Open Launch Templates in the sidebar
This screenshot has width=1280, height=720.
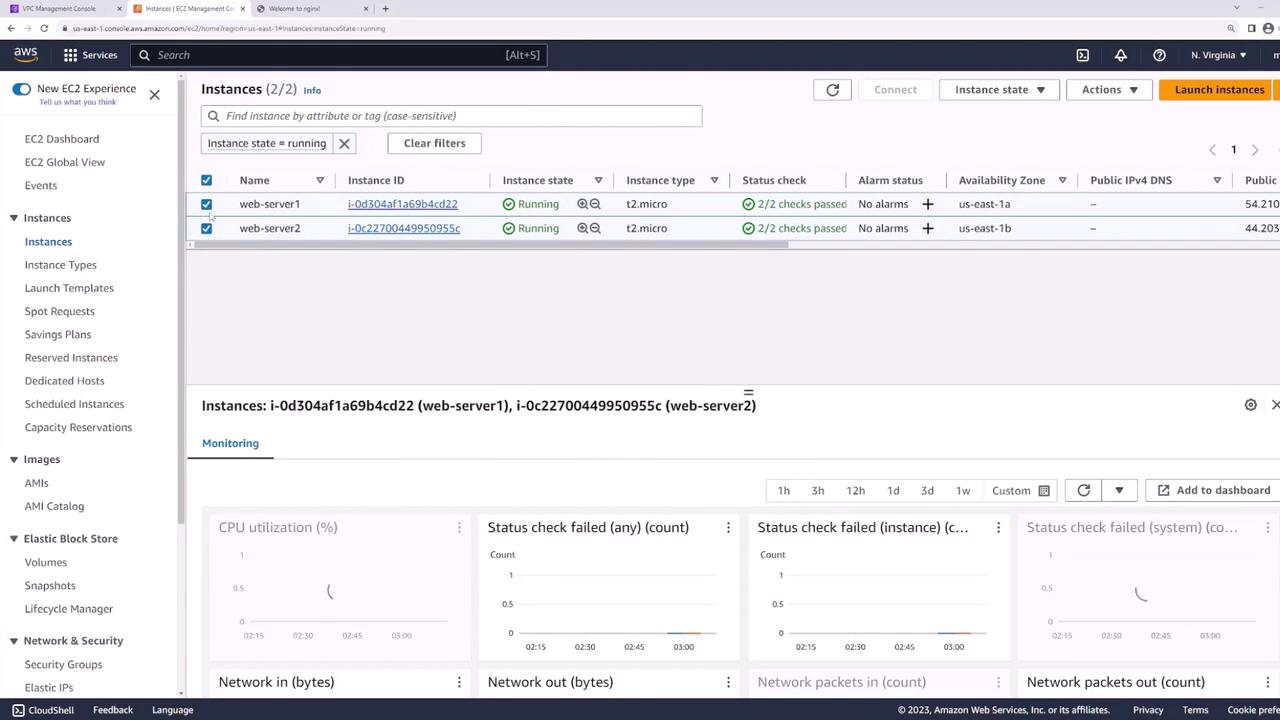point(69,288)
